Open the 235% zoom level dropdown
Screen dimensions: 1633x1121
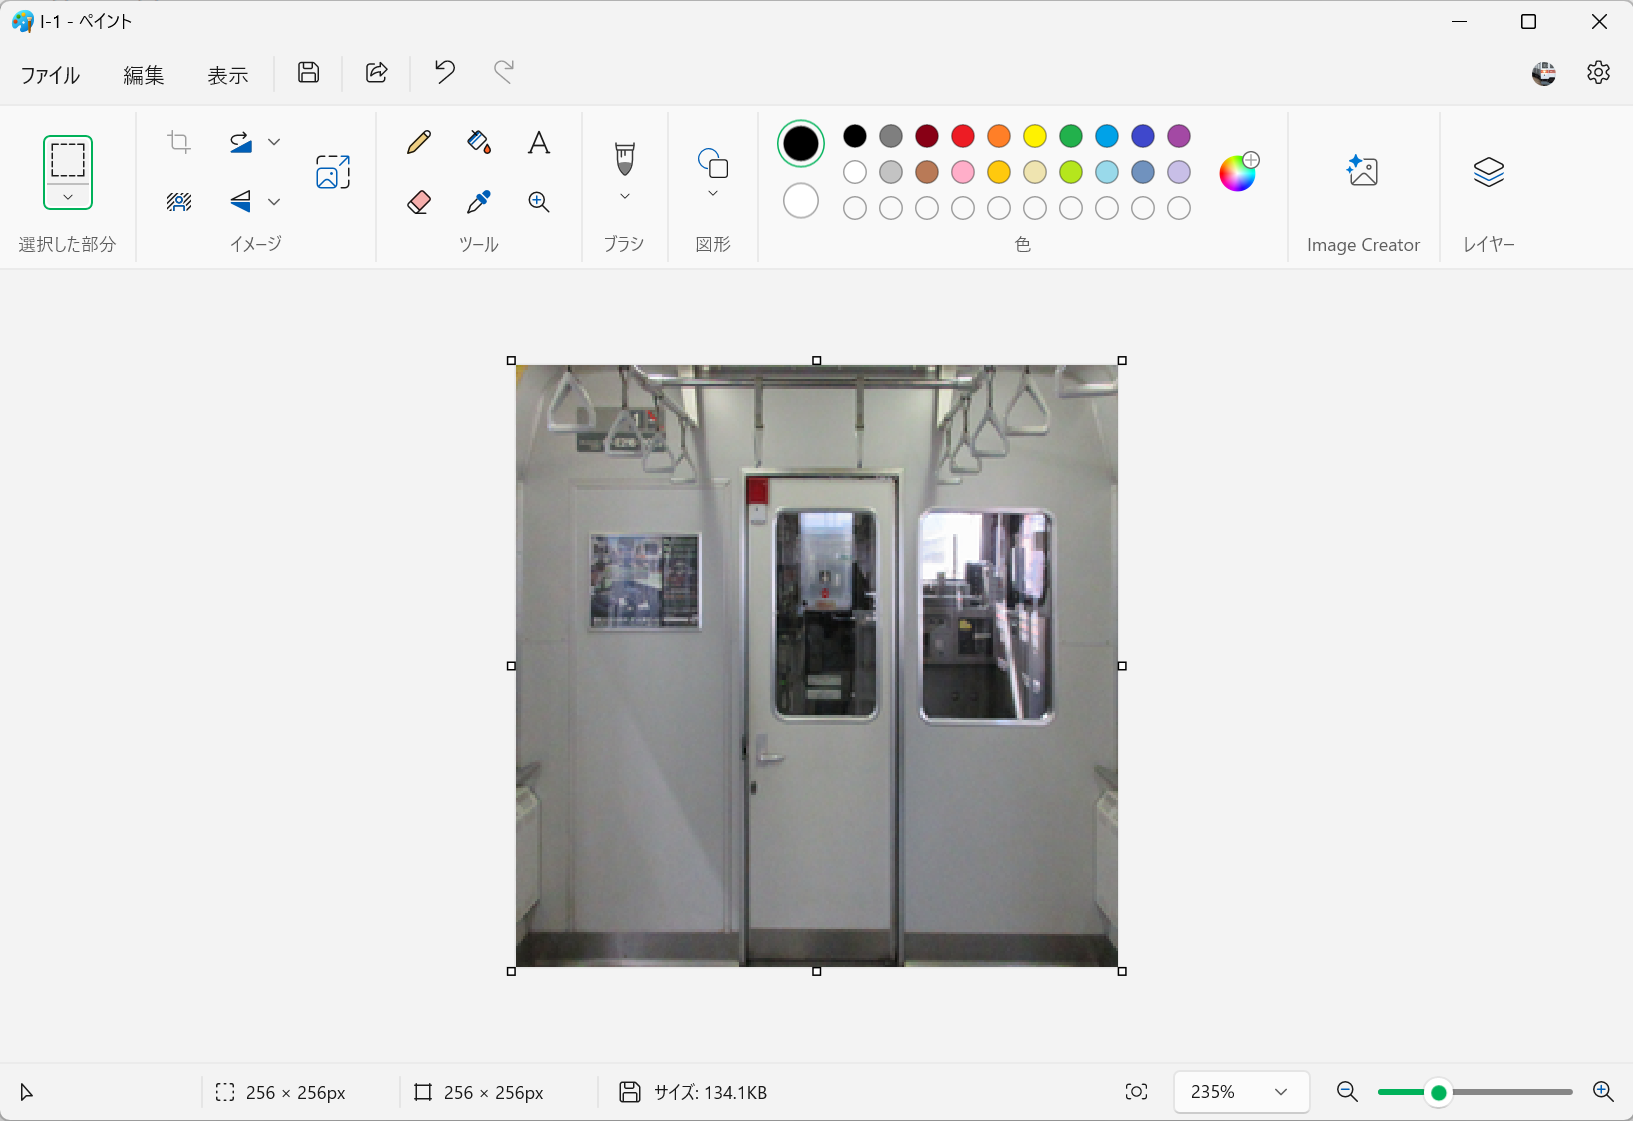pos(1241,1092)
